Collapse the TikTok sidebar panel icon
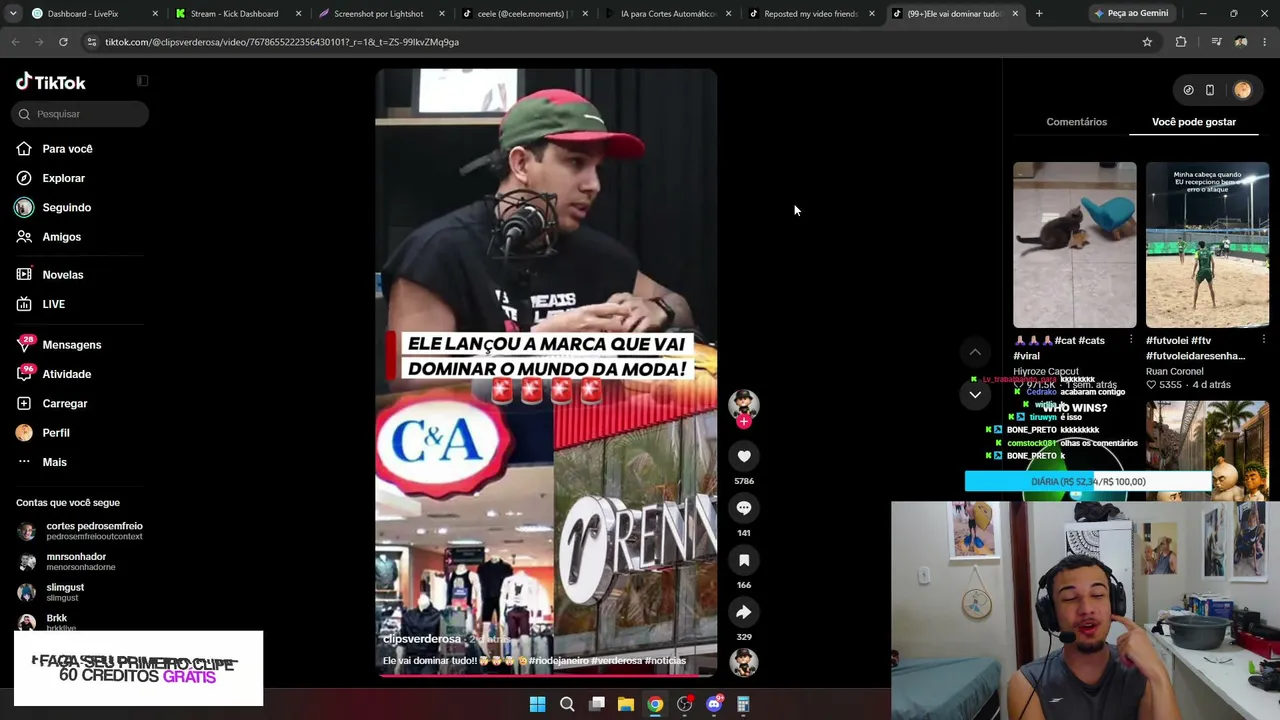 click(x=142, y=81)
